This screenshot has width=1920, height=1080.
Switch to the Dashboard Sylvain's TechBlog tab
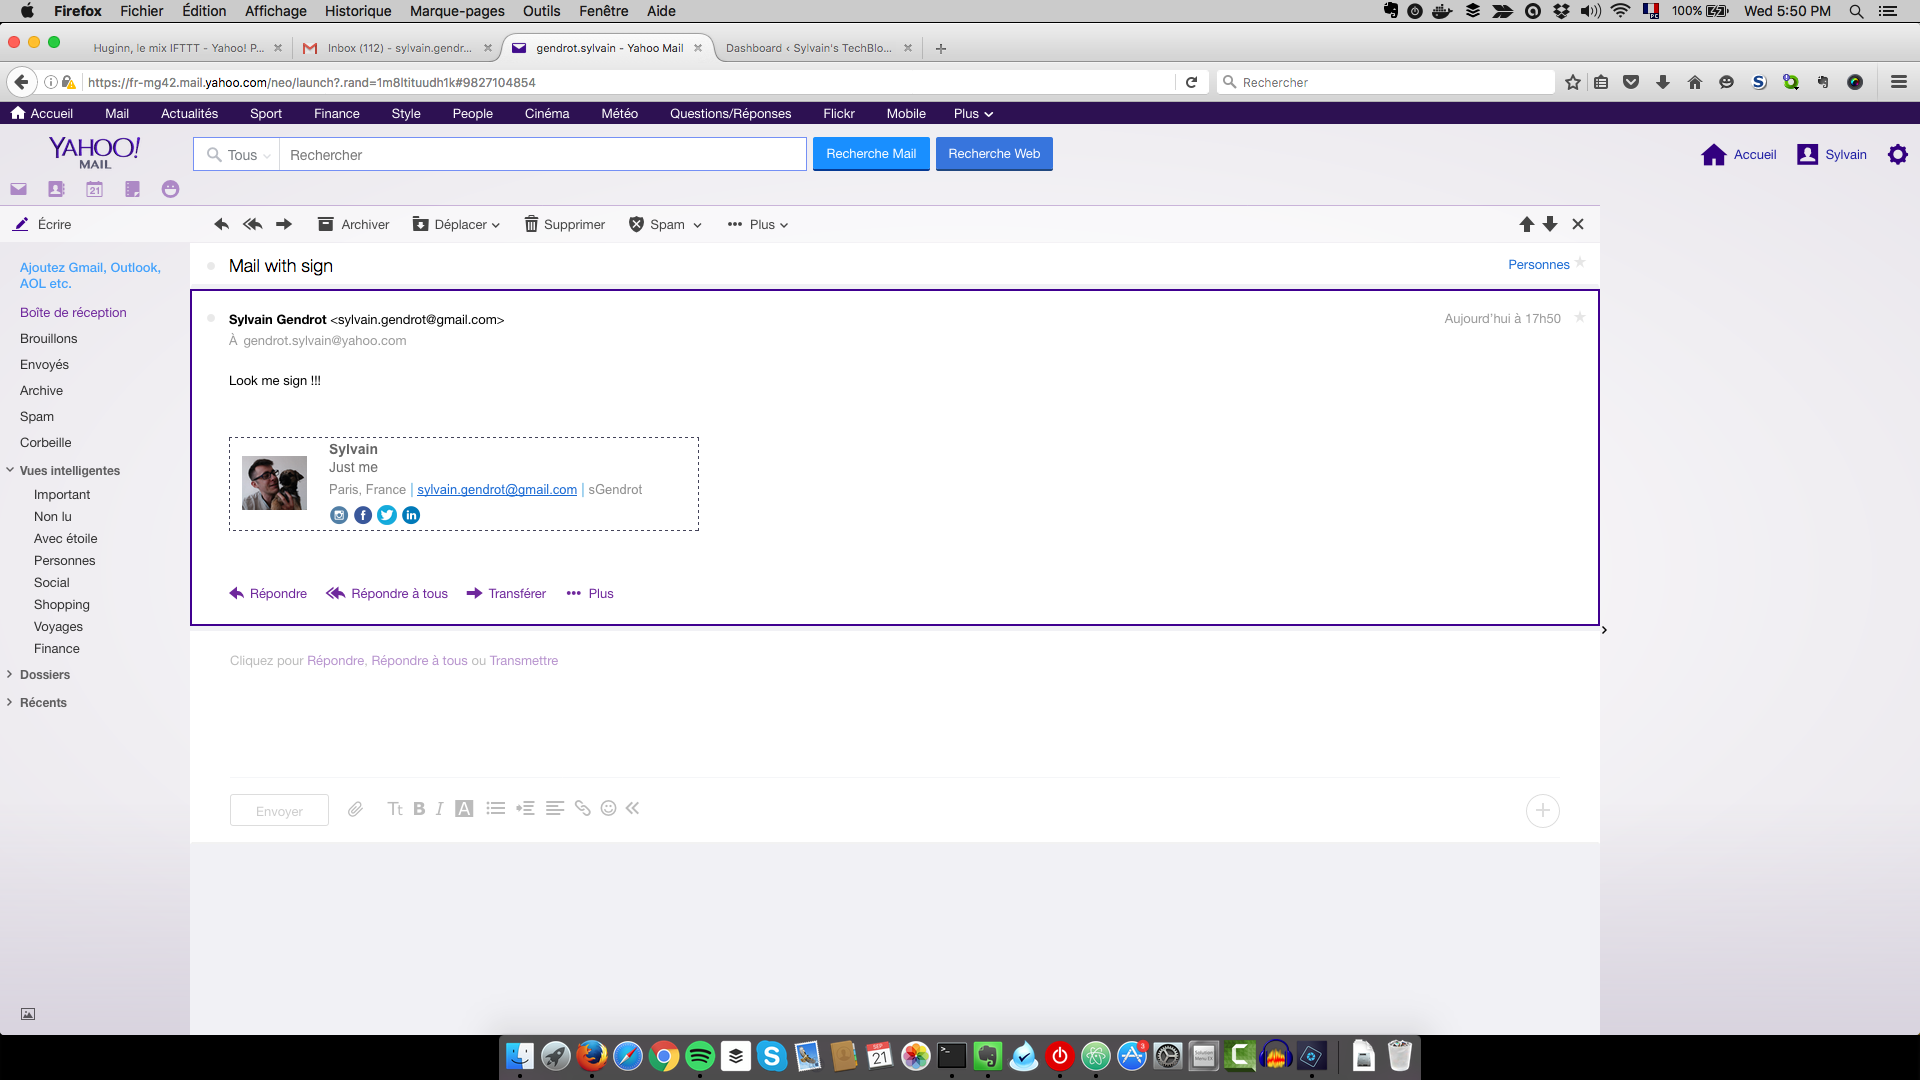(820, 48)
